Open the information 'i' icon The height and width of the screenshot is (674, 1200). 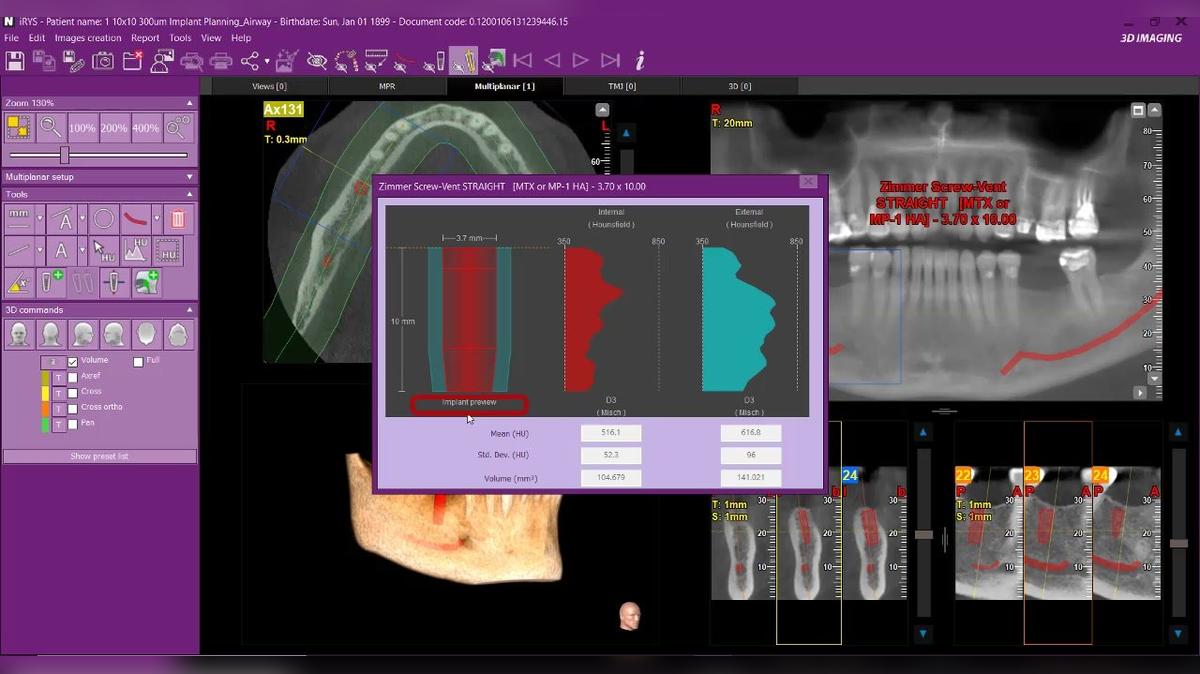tap(639, 61)
